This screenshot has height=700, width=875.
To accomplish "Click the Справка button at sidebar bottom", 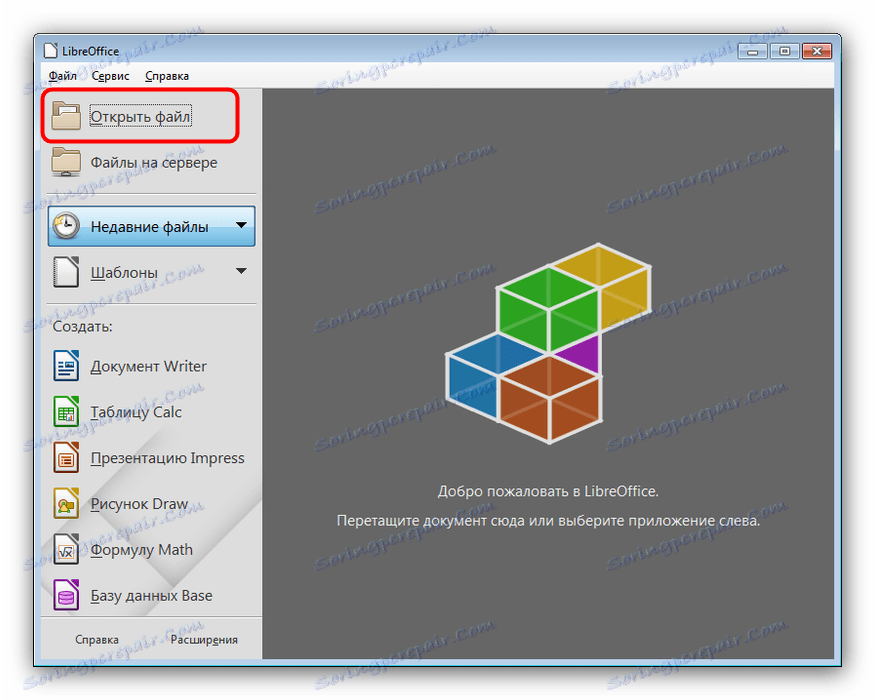I will (97, 640).
